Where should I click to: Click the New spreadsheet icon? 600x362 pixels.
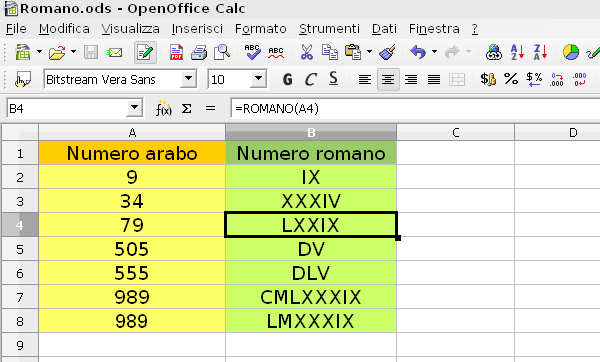tap(23, 52)
